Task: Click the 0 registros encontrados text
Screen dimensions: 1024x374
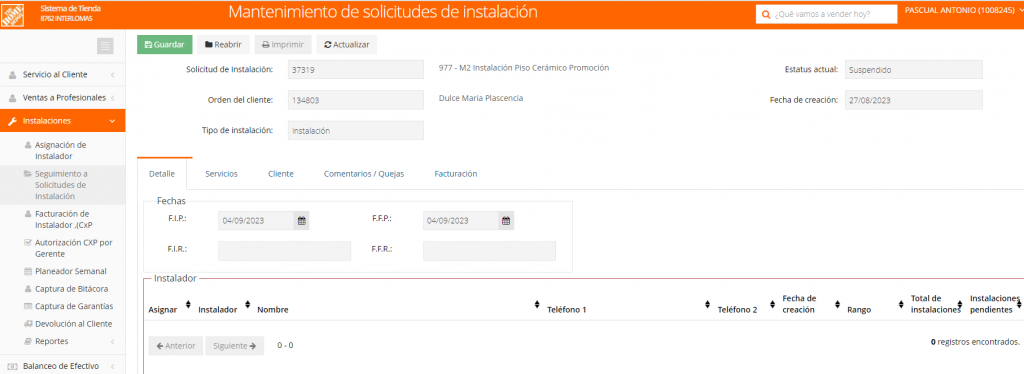Action: 976,342
